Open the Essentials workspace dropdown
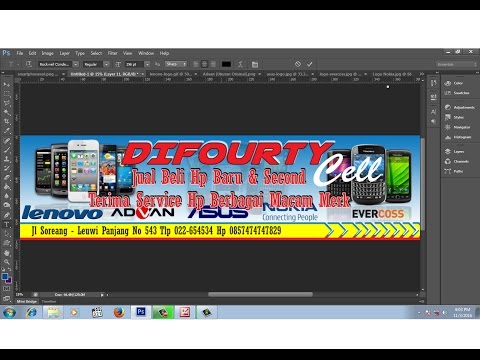The image size is (480, 360). tap(457, 64)
